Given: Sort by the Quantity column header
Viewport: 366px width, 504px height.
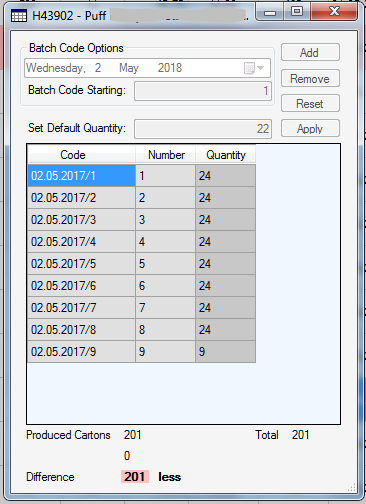Looking at the screenshot, I should [x=226, y=155].
